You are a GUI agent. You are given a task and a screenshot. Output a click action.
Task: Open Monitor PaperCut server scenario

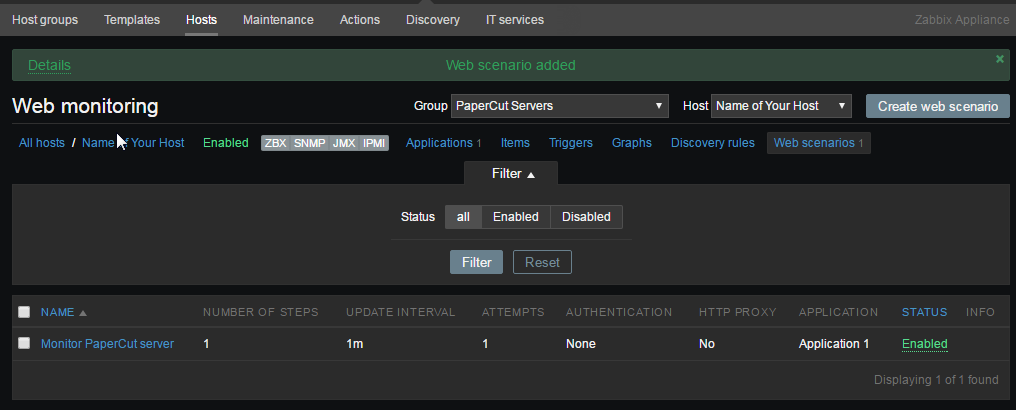108,344
